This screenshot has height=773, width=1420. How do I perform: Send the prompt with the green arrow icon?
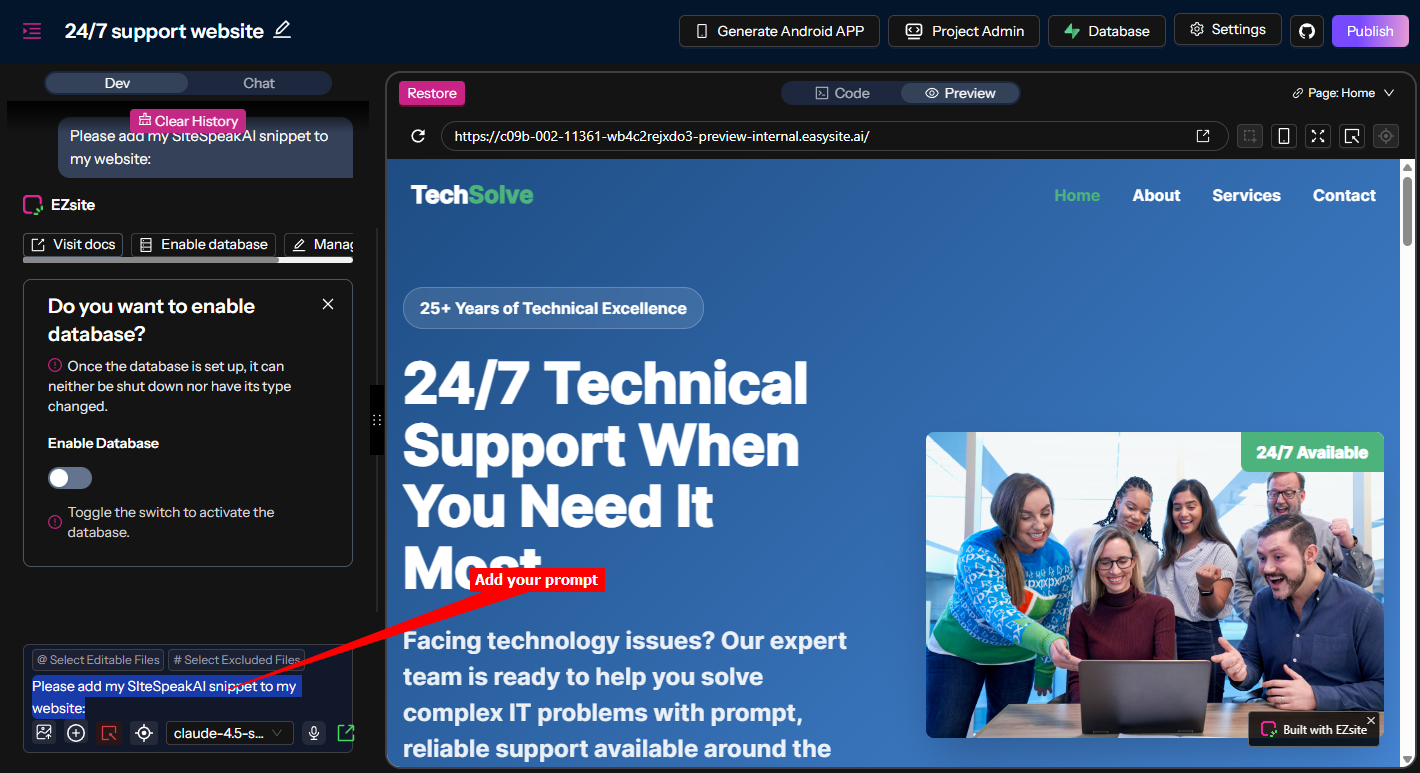tap(346, 733)
